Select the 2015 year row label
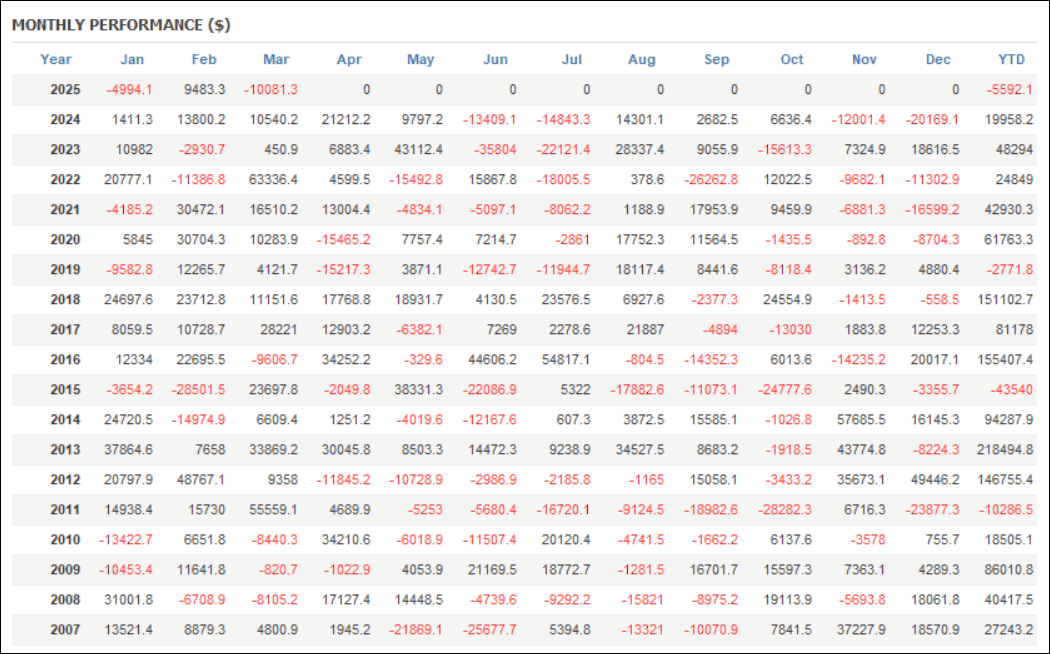 coord(65,390)
